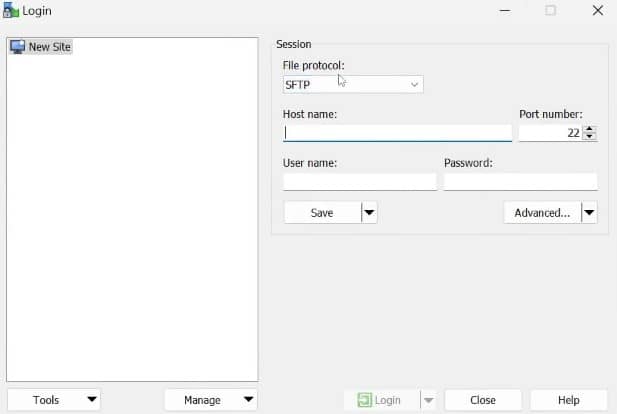Expand the arrow beside Advanced...
617x414 pixels.
click(x=589, y=212)
